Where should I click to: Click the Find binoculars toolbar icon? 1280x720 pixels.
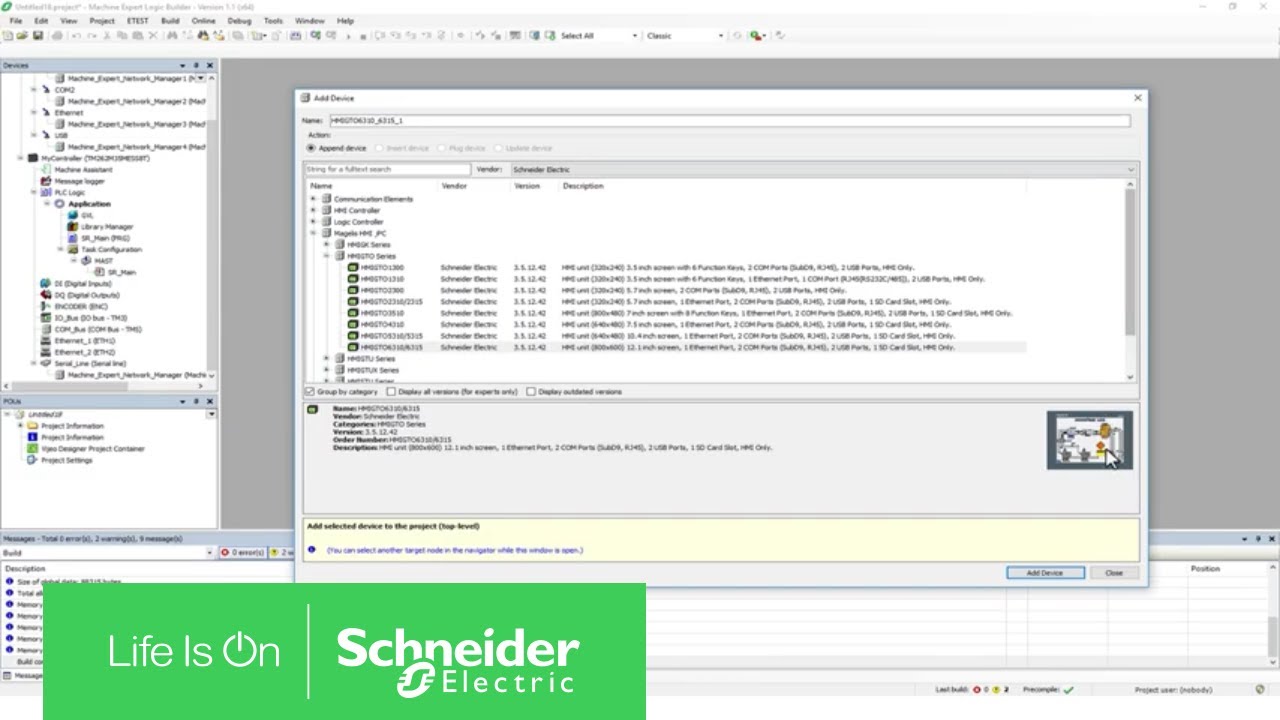pyautogui.click(x=172, y=36)
